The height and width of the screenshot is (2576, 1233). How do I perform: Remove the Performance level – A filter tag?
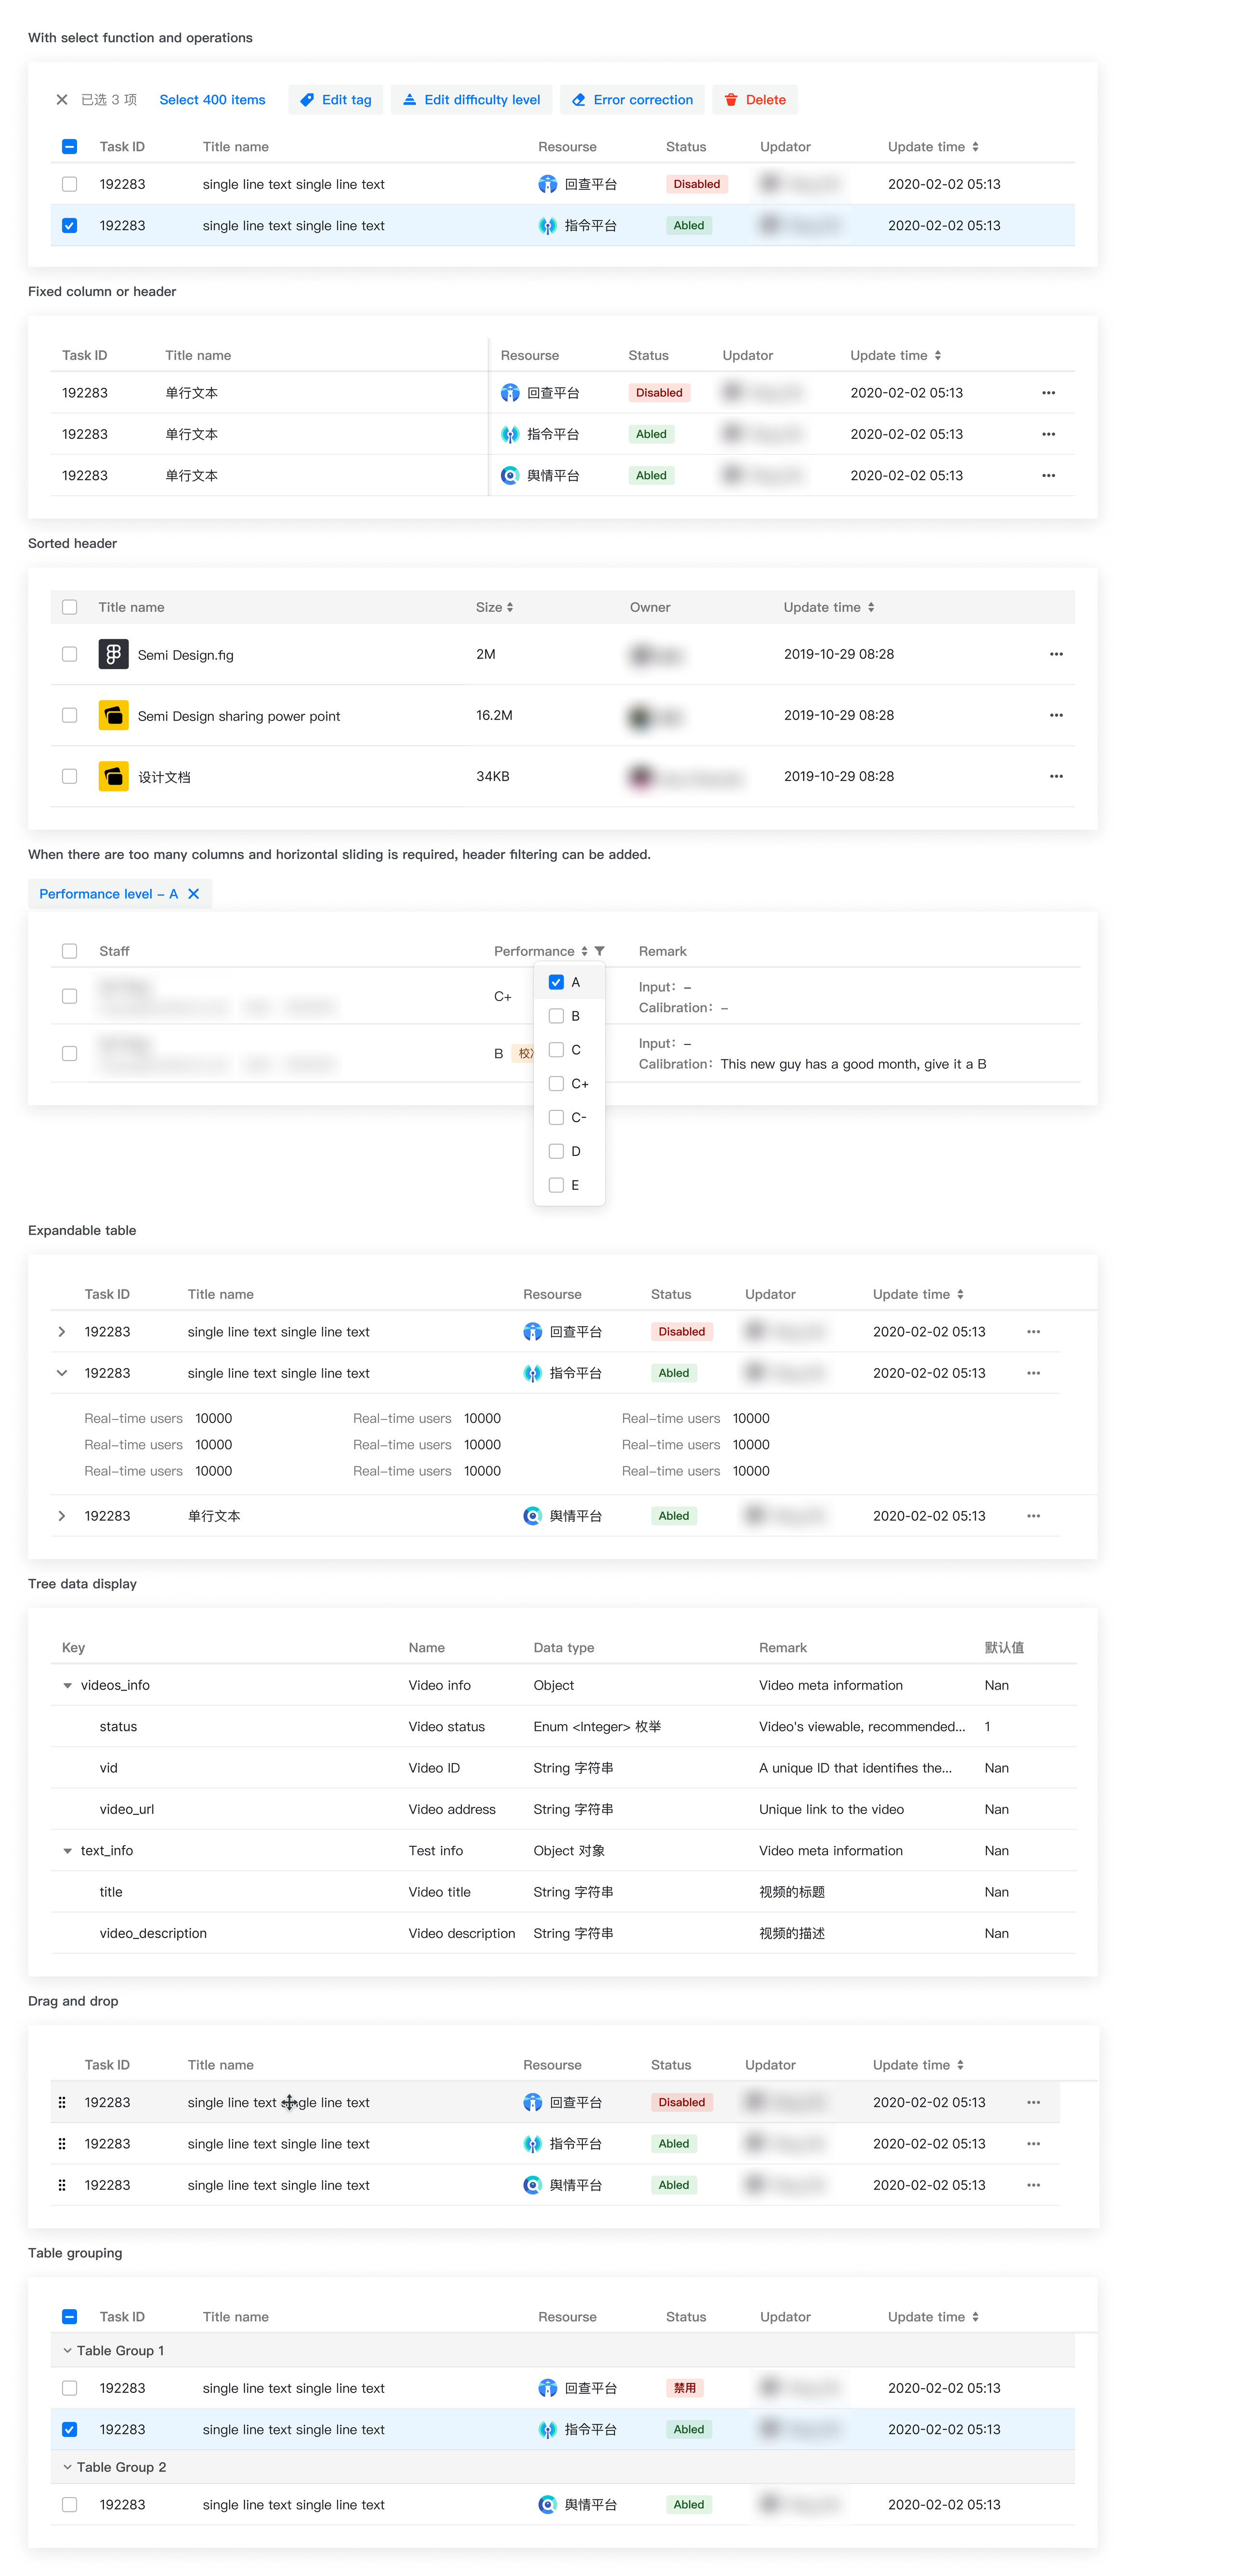click(x=194, y=894)
